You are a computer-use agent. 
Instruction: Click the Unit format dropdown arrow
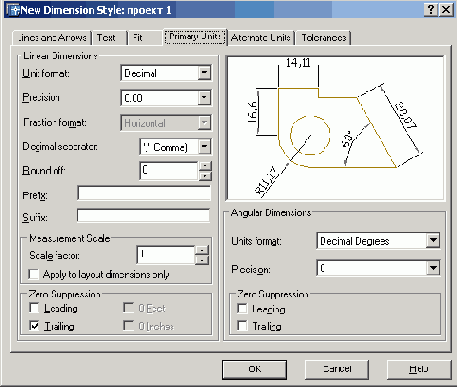pyautogui.click(x=204, y=73)
